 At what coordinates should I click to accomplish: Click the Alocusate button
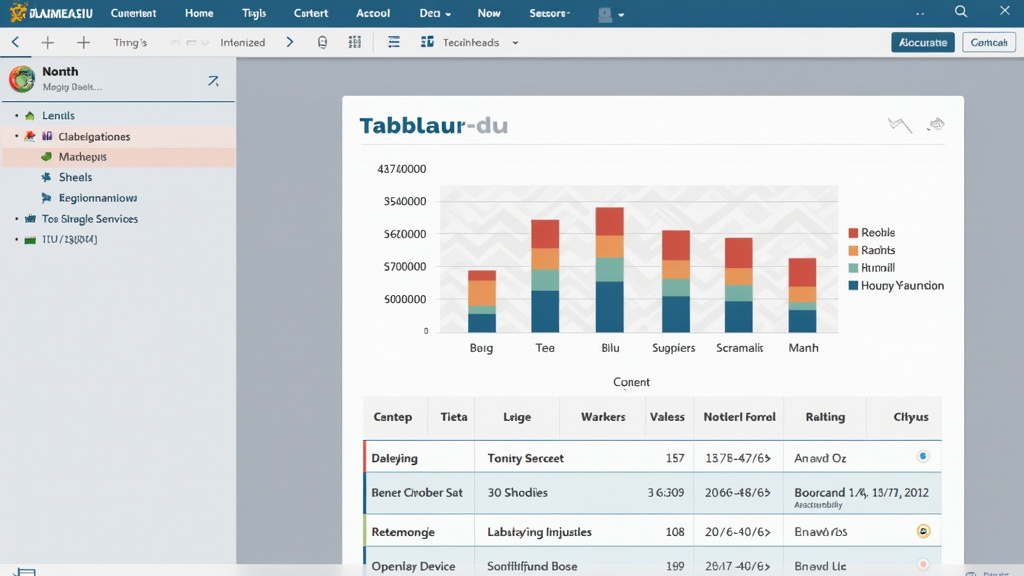click(x=922, y=42)
